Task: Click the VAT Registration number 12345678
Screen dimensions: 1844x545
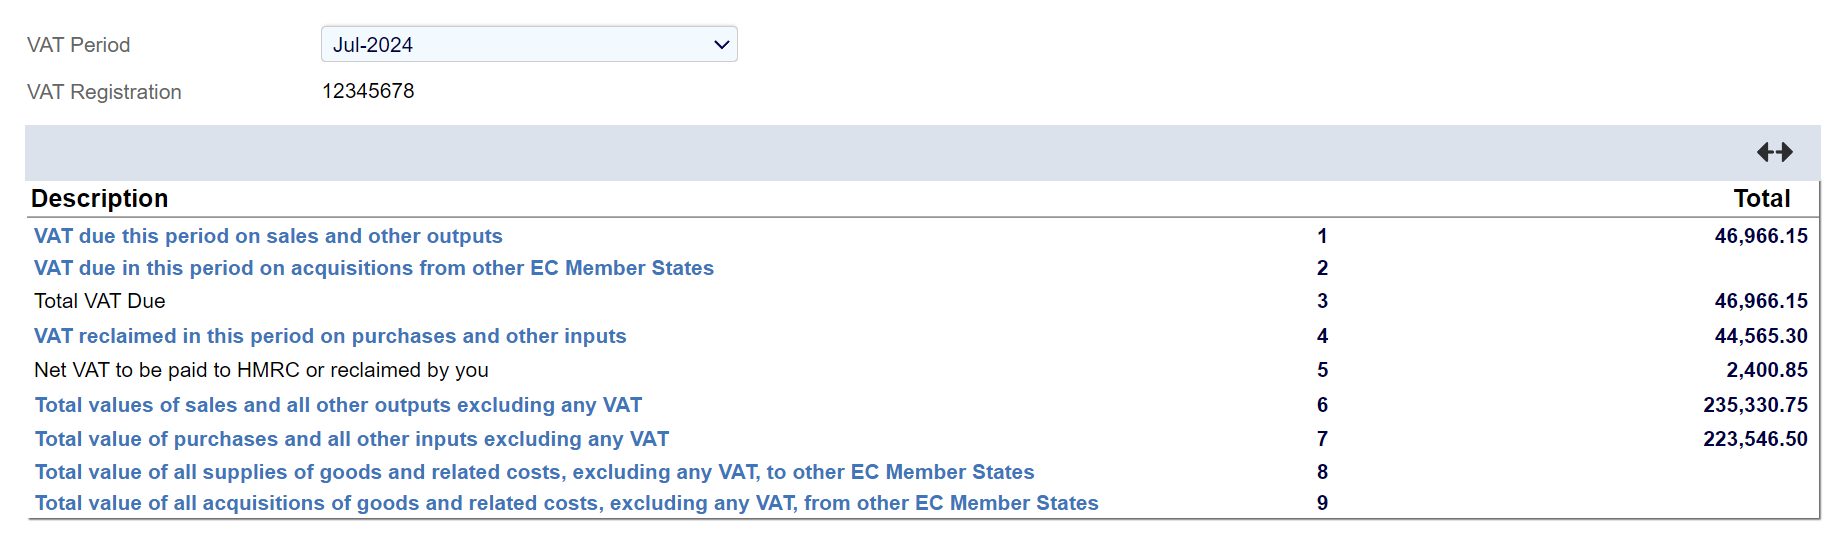Action: point(368,91)
